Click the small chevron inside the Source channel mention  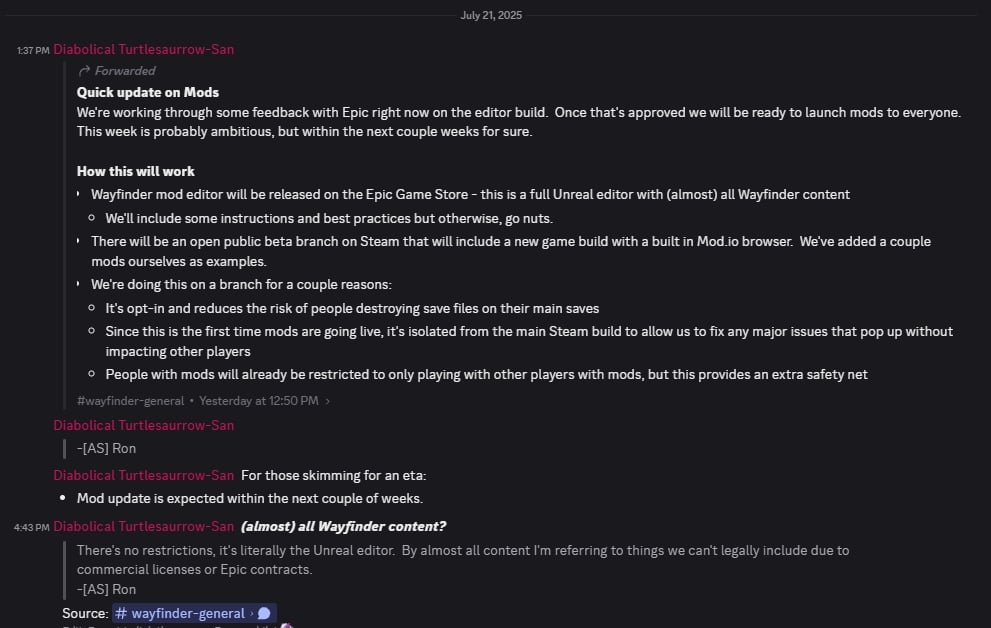click(x=251, y=613)
